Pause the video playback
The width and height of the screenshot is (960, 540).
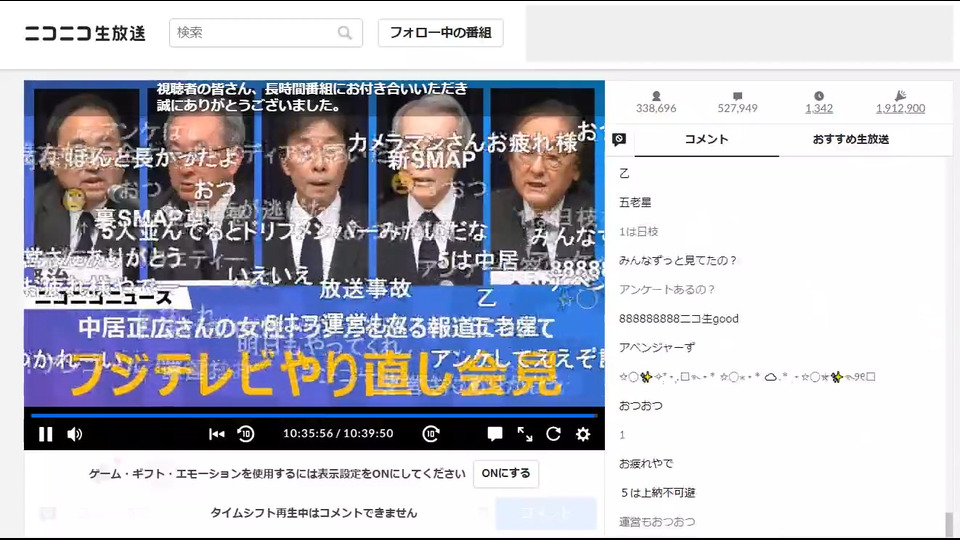point(45,434)
